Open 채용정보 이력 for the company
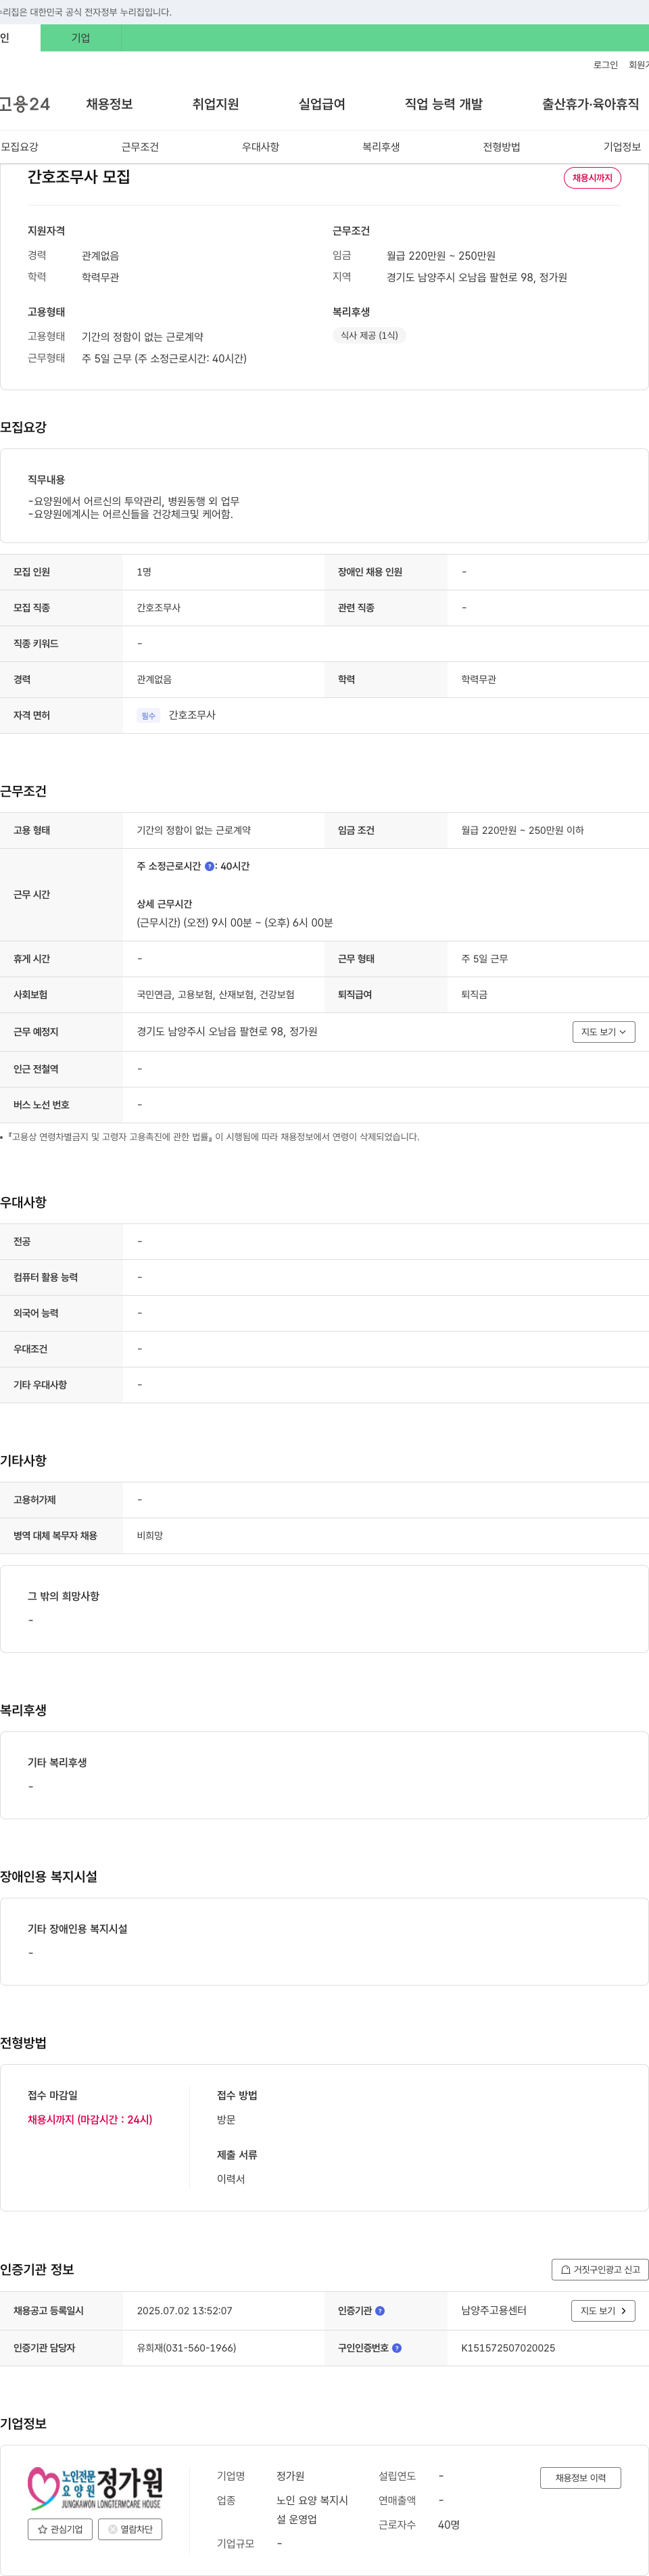 click(580, 2478)
